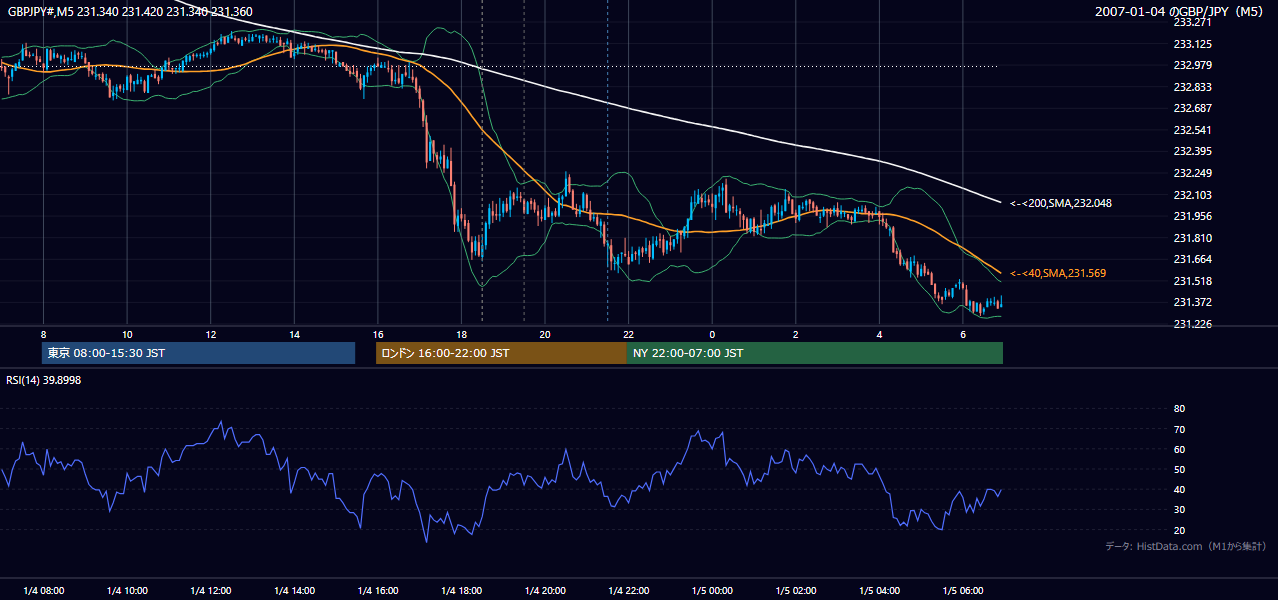Click the RSI(14) 39.8998 indicator label
The image size is (1278, 600).
(44, 380)
